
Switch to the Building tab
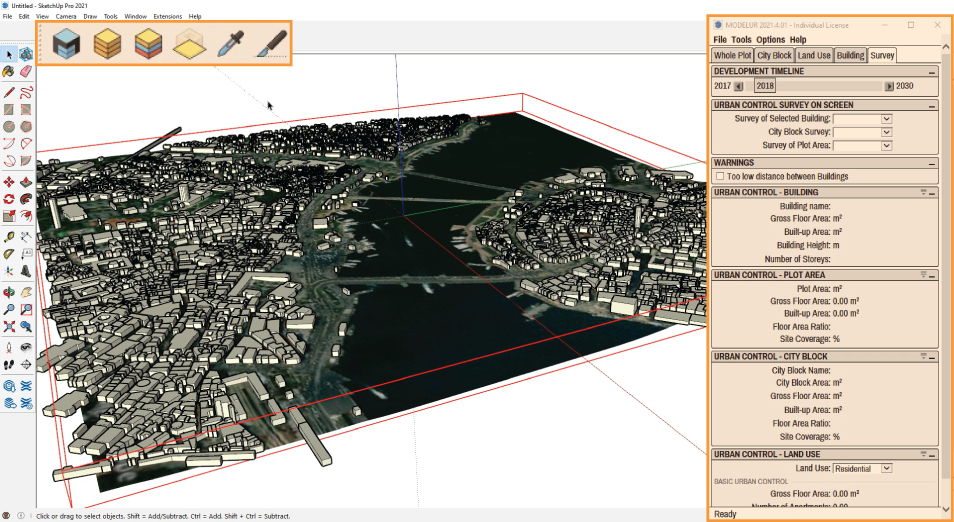(850, 55)
